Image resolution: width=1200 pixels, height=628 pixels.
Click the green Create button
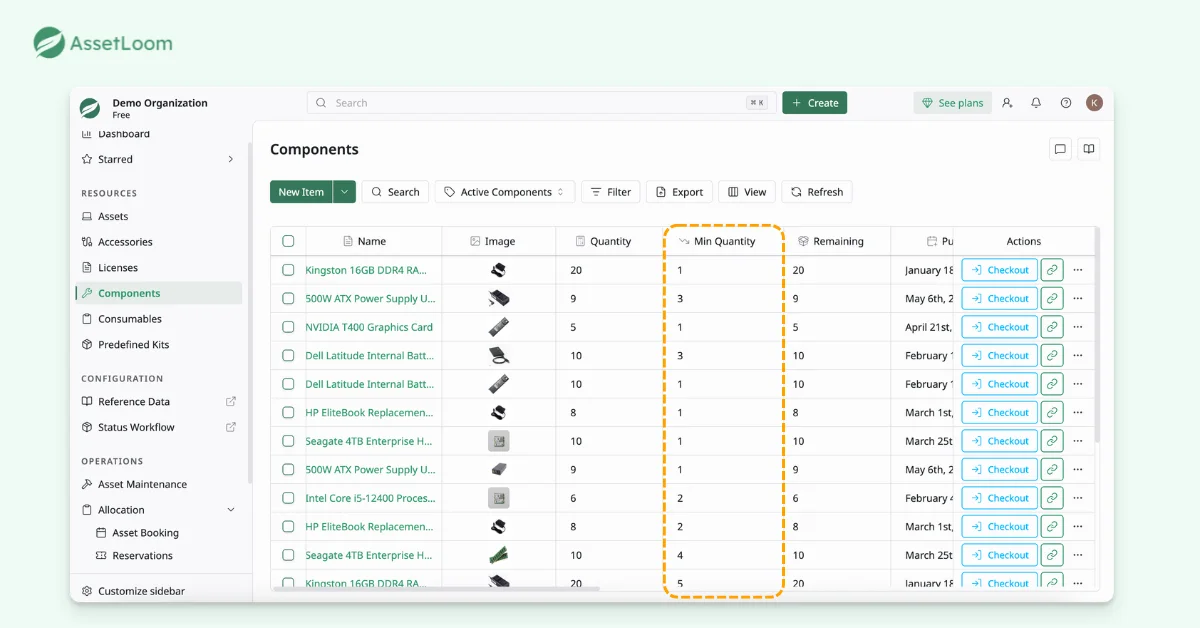[815, 103]
